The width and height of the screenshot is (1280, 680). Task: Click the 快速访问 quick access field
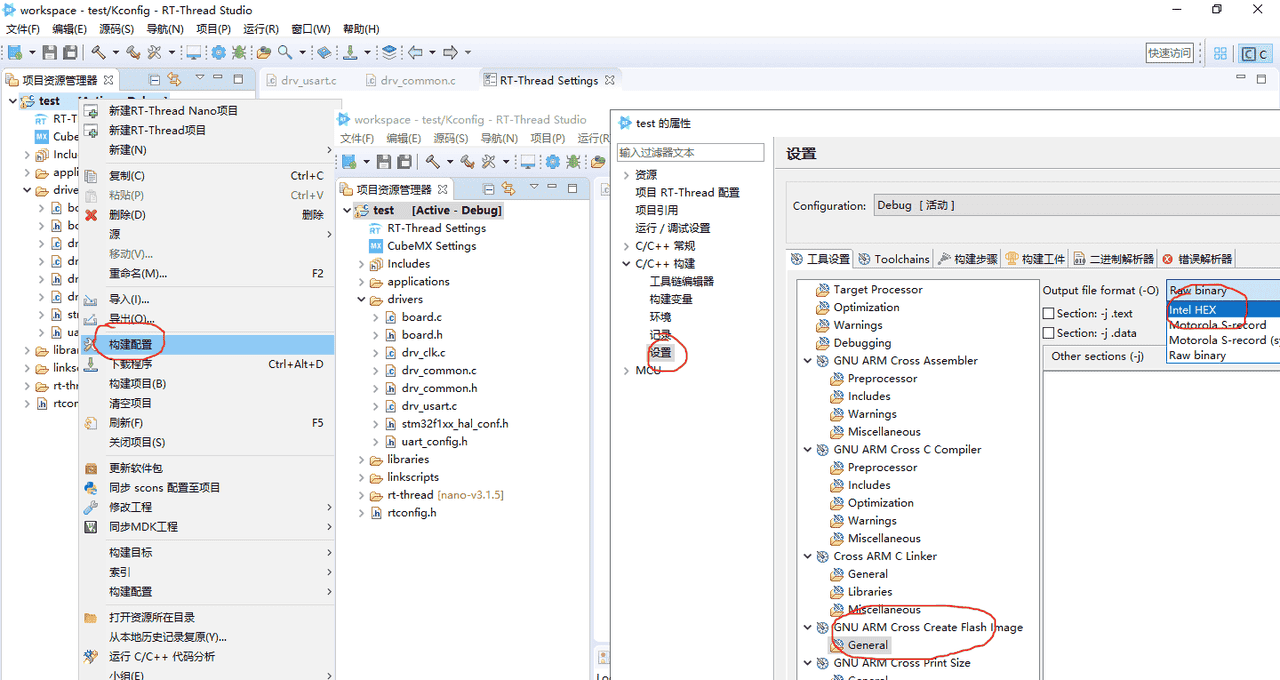(1169, 53)
